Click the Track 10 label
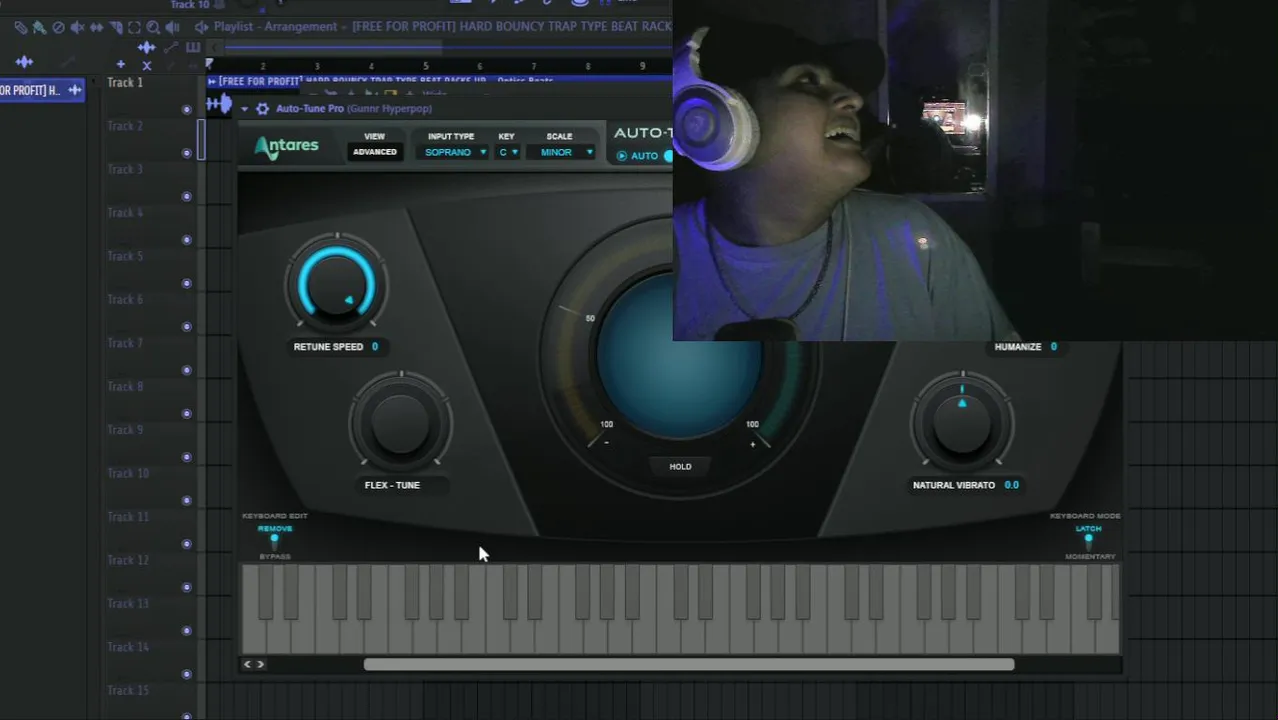The image size is (1278, 720). tap(128, 473)
